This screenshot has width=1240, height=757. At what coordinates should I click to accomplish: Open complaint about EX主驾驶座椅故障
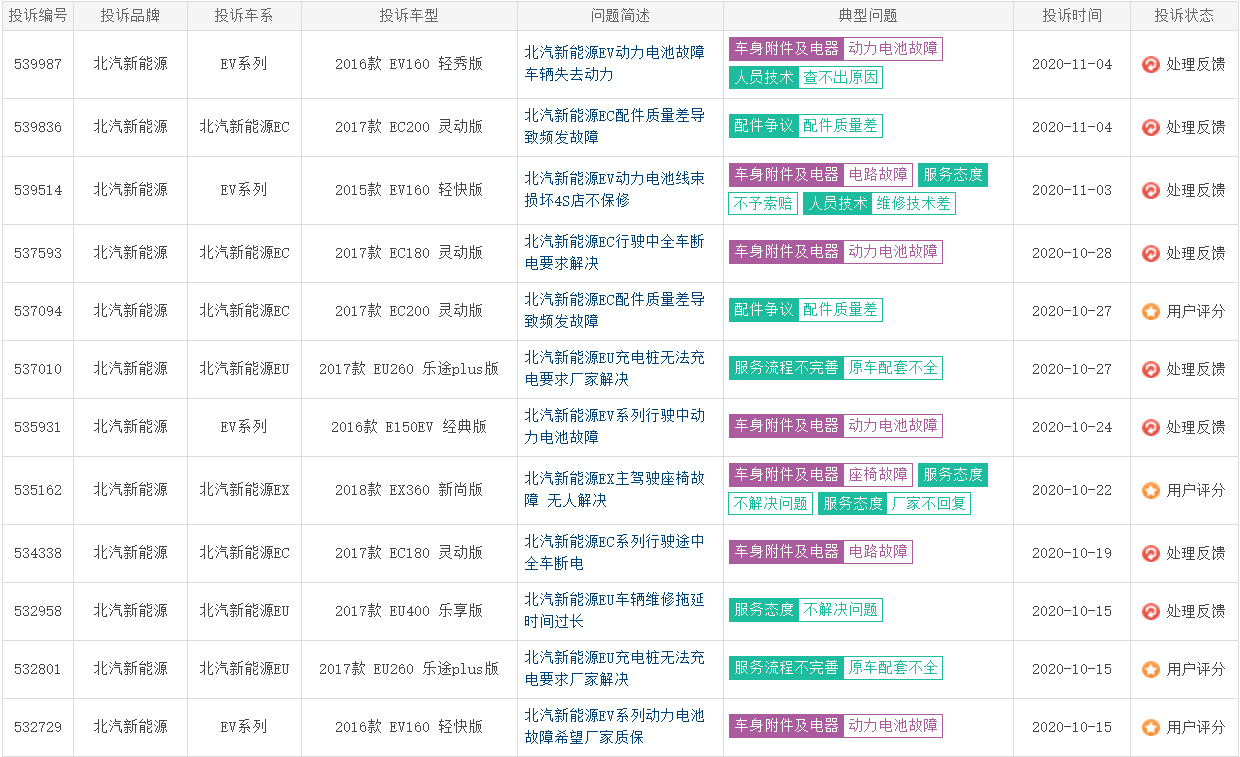tap(614, 489)
